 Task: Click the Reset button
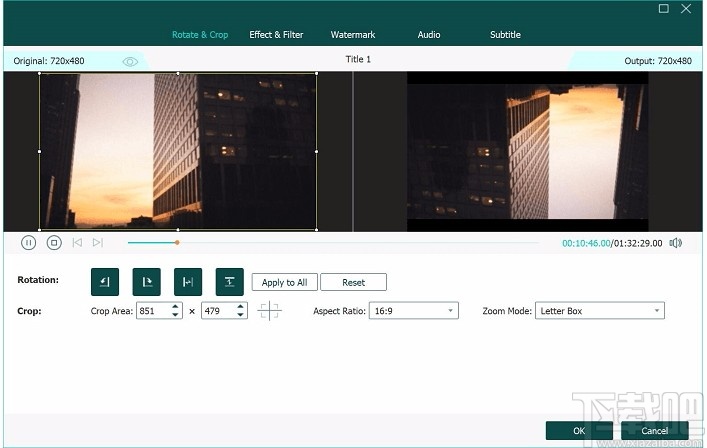353,283
